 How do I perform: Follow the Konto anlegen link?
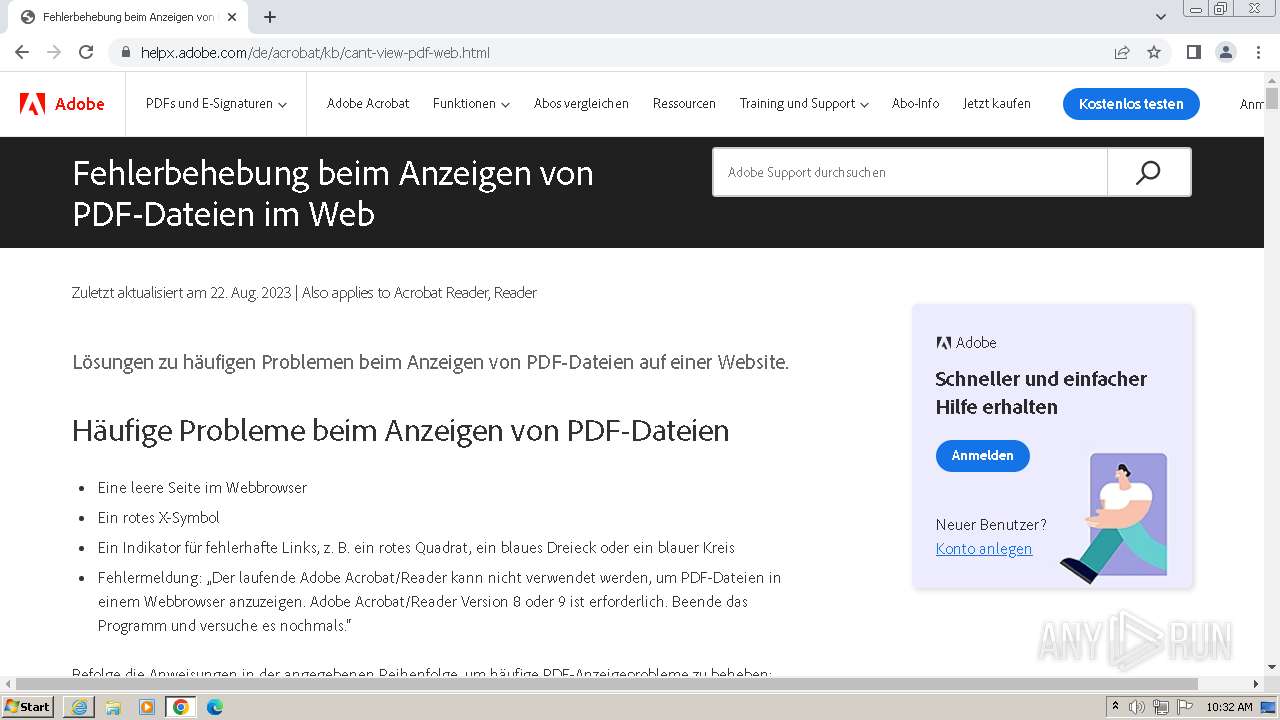pyautogui.click(x=984, y=549)
